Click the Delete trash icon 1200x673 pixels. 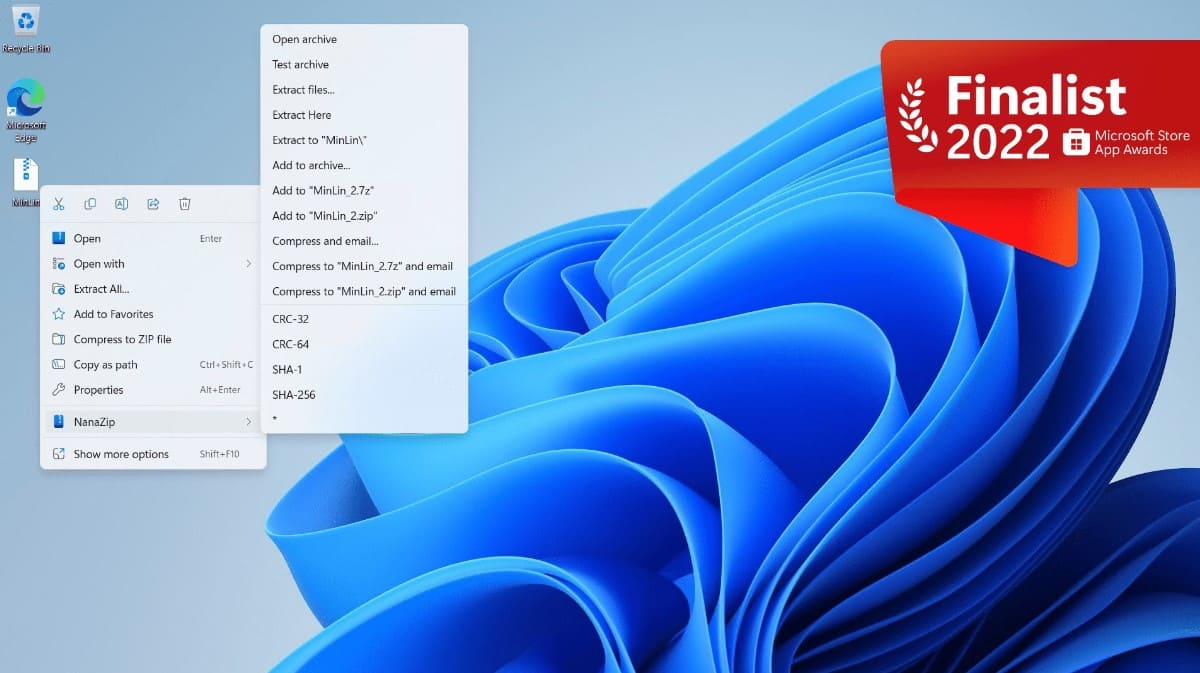pyautogui.click(x=185, y=204)
